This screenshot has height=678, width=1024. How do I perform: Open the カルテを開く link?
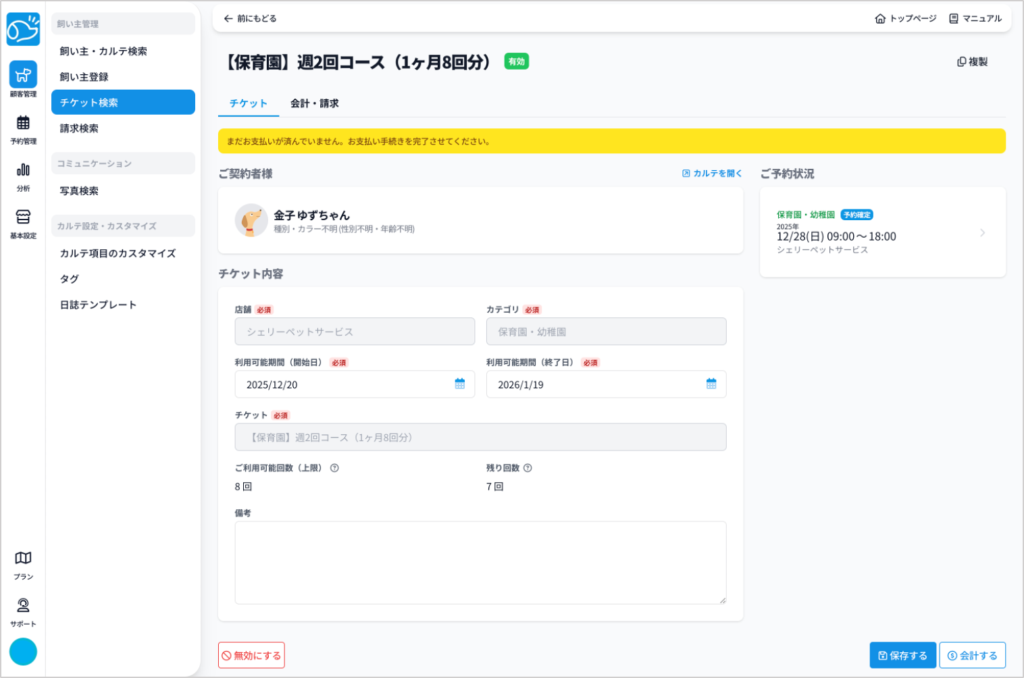(x=712, y=173)
